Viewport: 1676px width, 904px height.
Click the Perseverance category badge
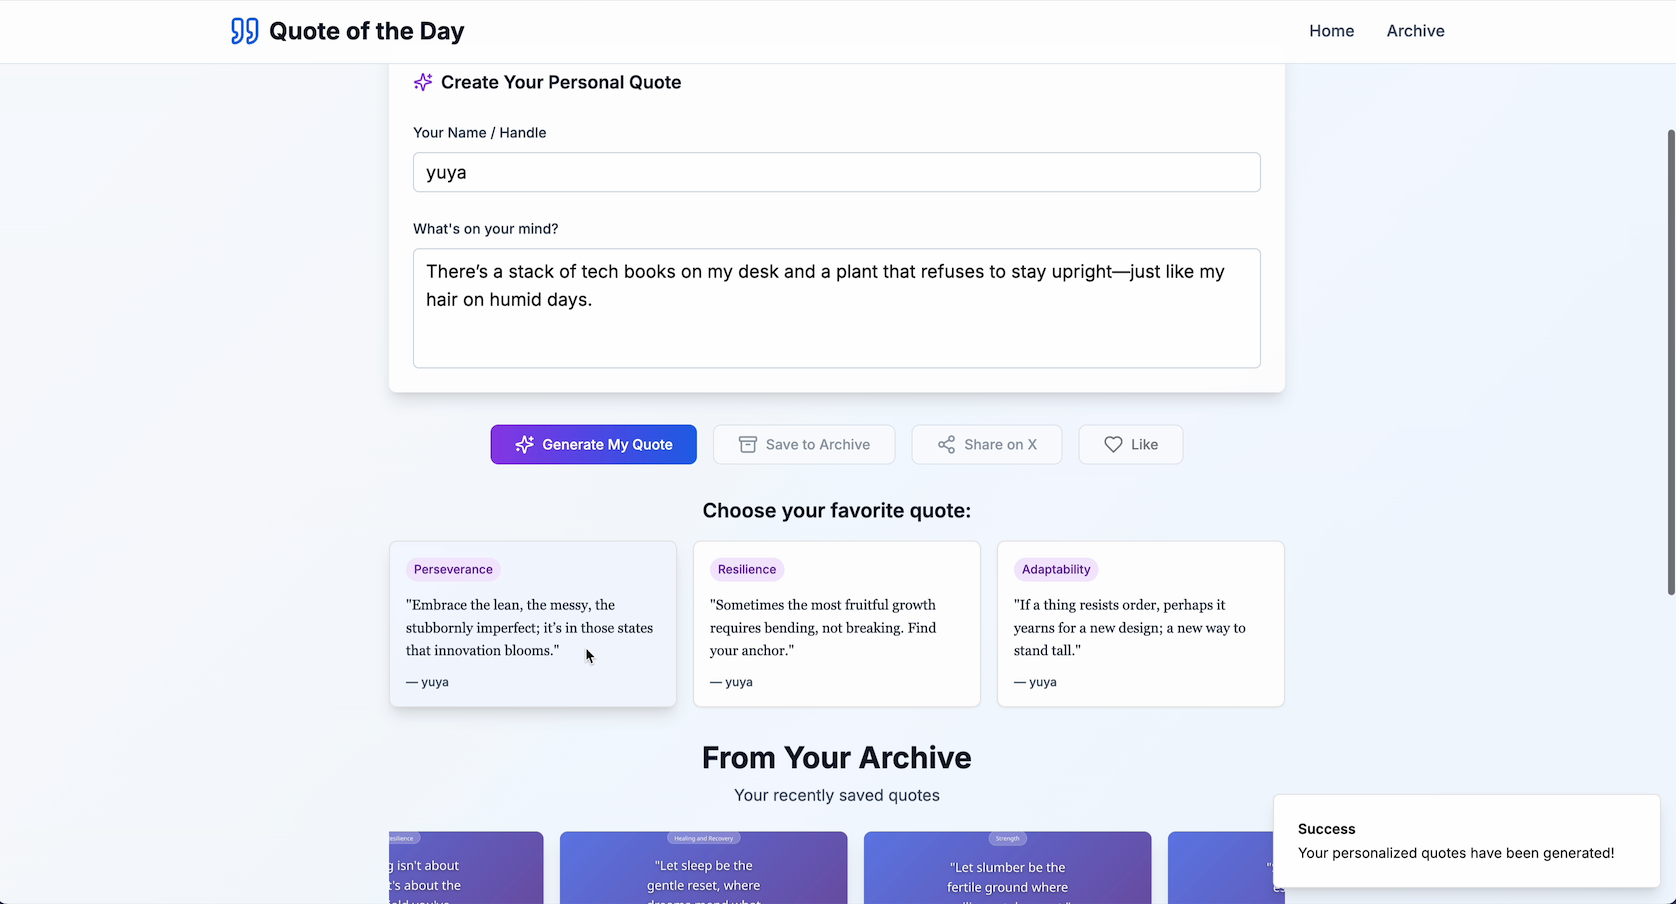pyautogui.click(x=452, y=569)
